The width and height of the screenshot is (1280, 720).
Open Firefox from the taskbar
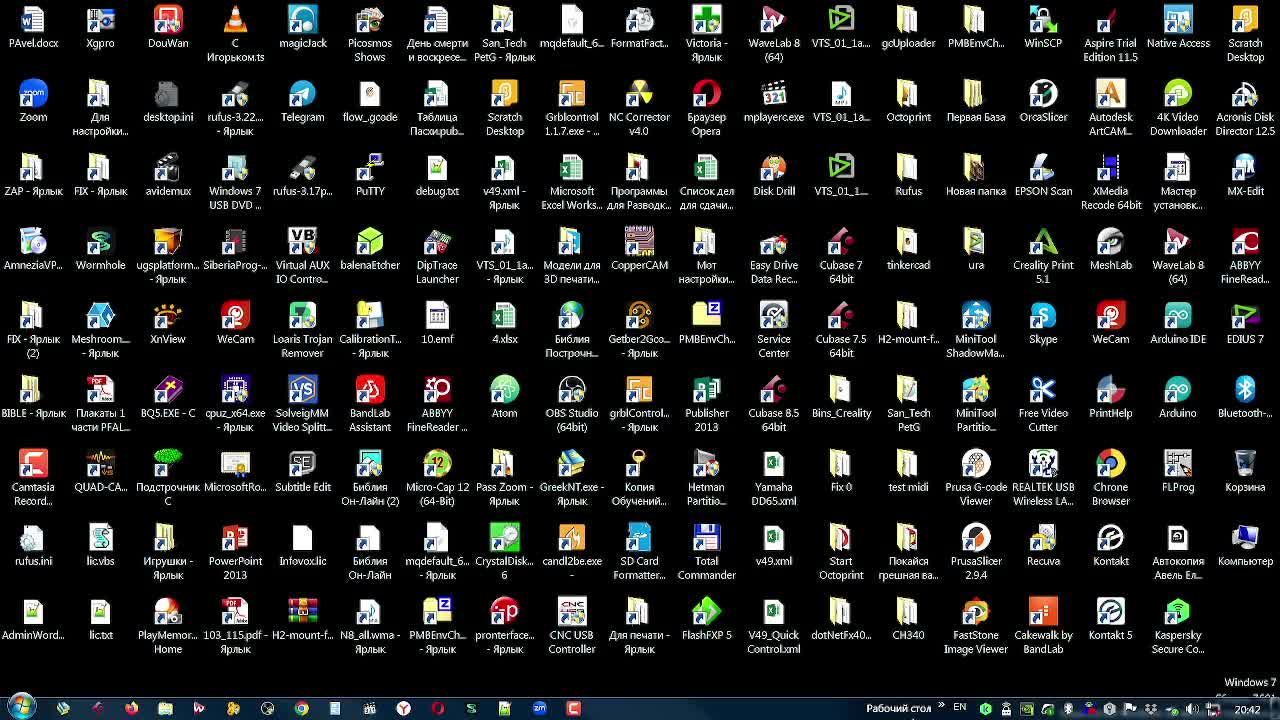coord(131,708)
